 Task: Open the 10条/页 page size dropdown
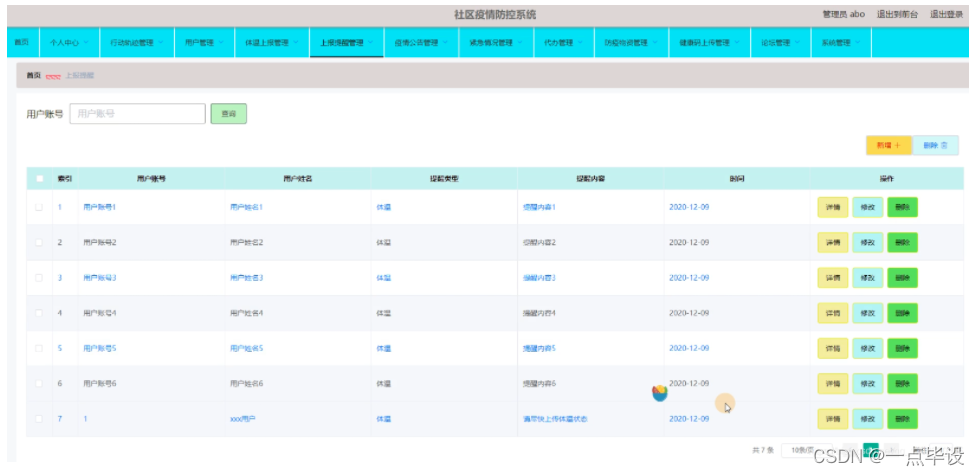(806, 450)
